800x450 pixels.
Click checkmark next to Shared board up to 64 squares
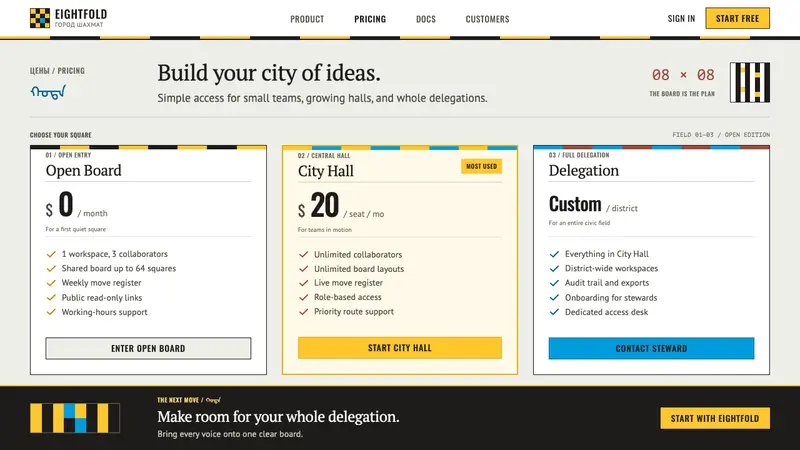click(x=51, y=268)
